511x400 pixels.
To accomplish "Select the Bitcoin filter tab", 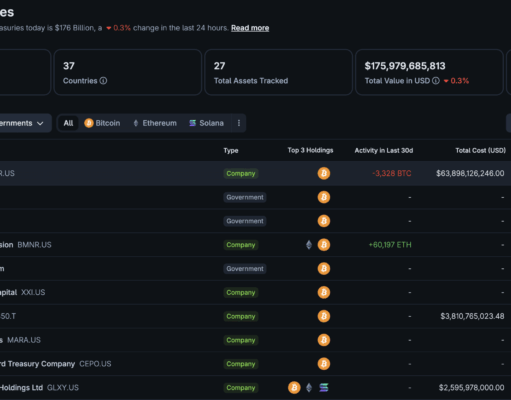I will [x=102, y=123].
